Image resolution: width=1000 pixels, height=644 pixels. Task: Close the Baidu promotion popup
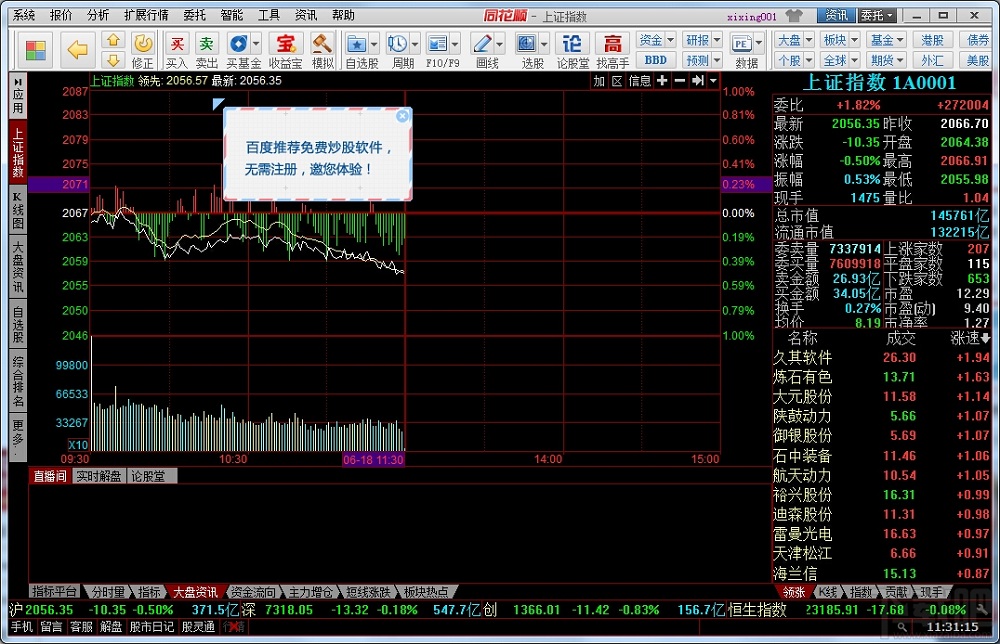[x=403, y=116]
